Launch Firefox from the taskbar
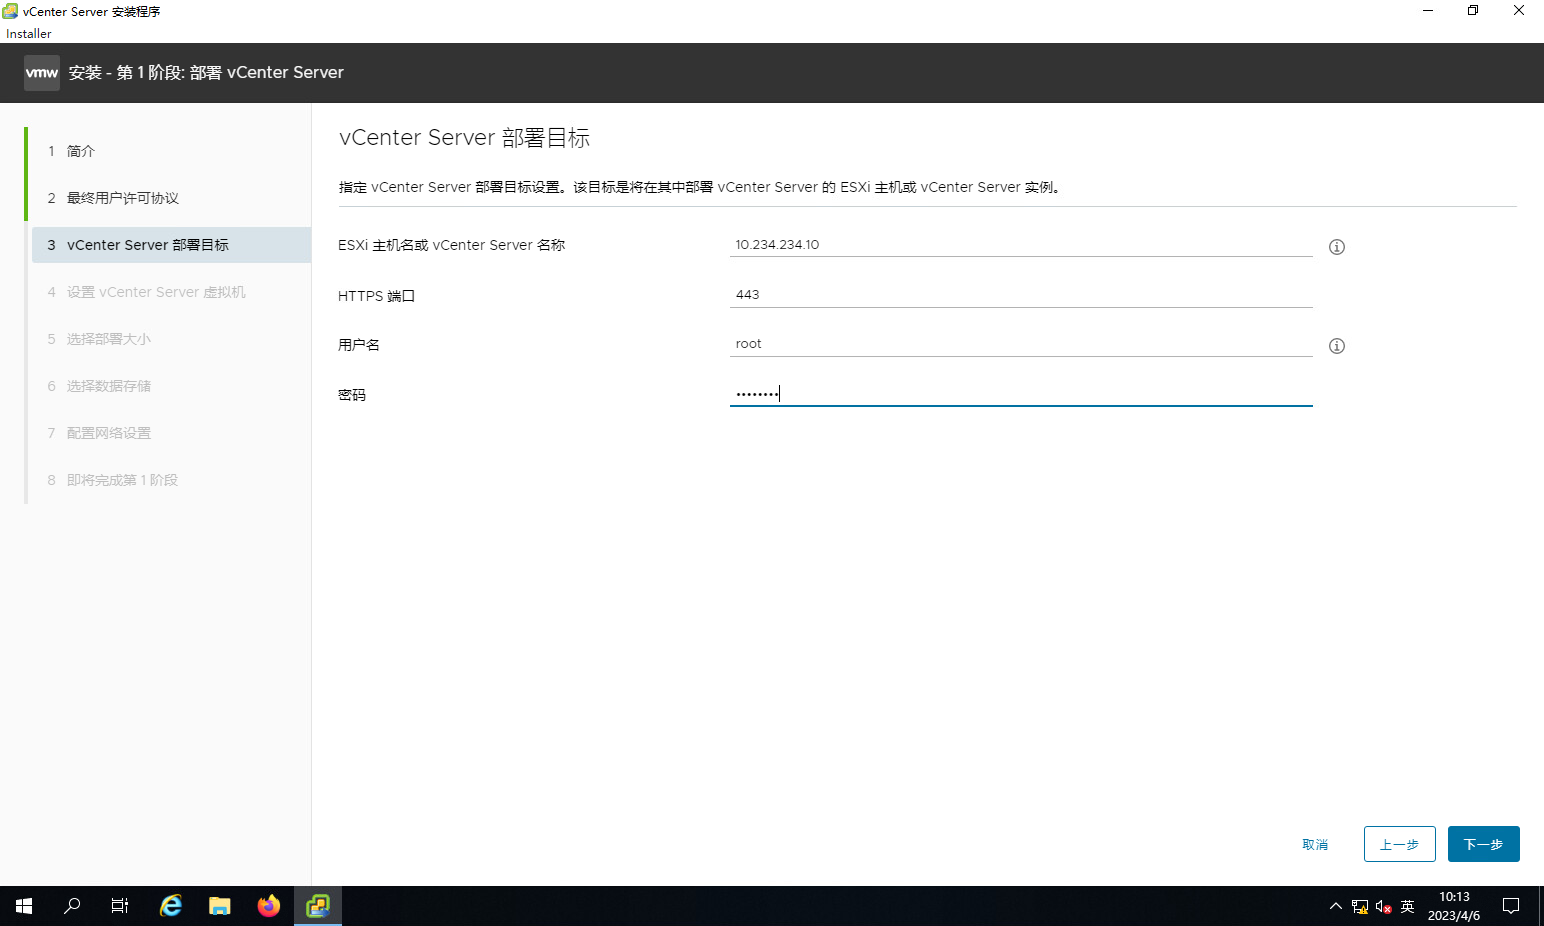Viewport: 1544px width, 926px height. [269, 906]
